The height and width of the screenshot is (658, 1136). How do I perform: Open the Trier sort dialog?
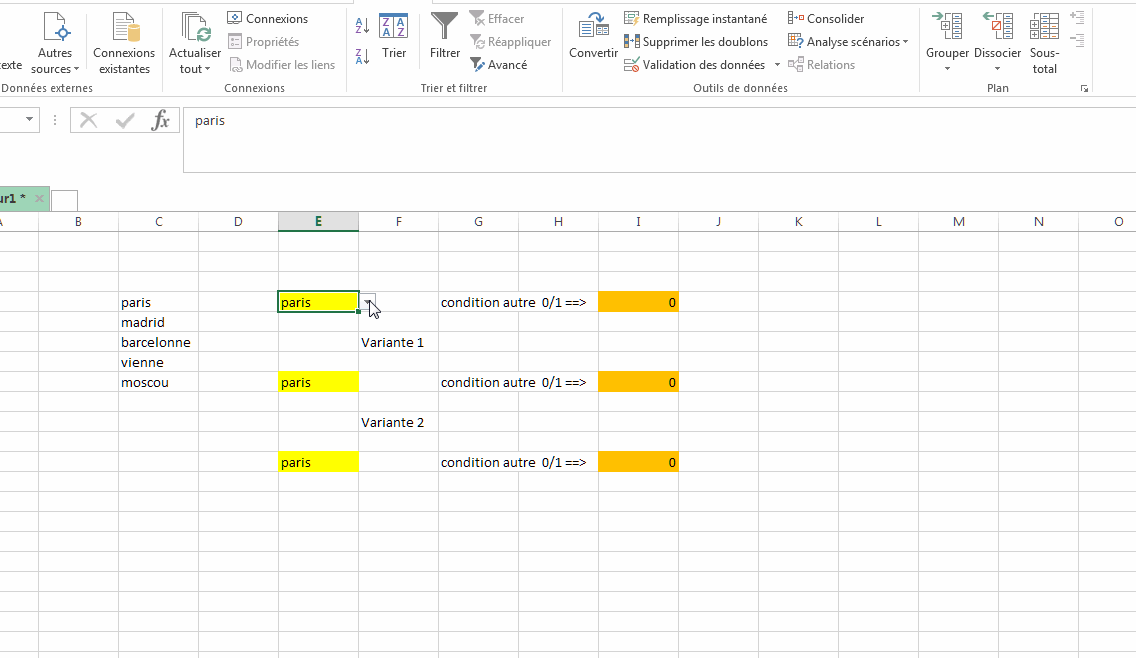point(394,36)
